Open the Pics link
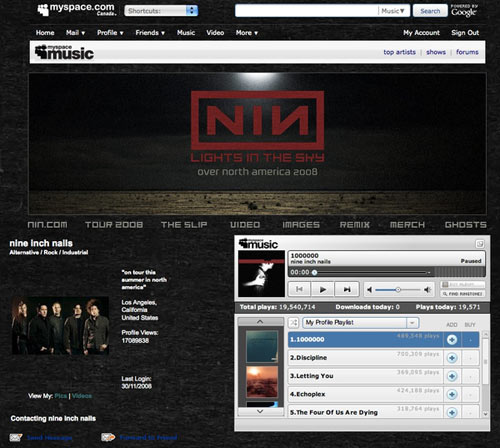The height and width of the screenshot is (448, 500). pyautogui.click(x=61, y=396)
